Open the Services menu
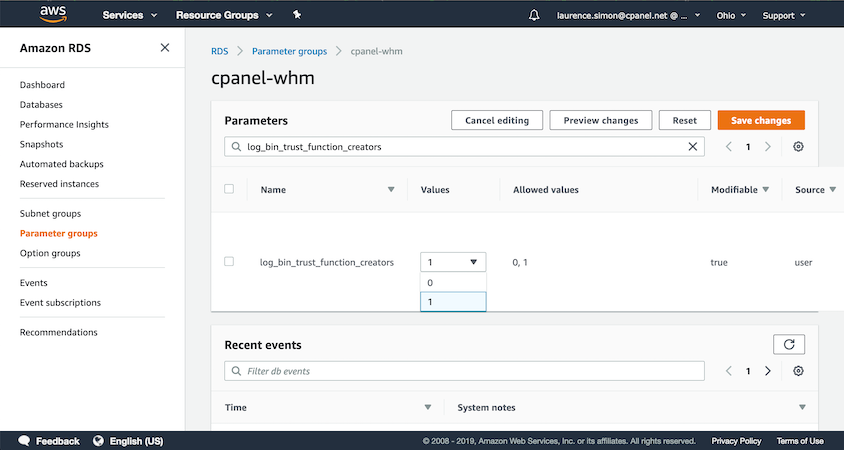This screenshot has width=844, height=450. (x=130, y=16)
